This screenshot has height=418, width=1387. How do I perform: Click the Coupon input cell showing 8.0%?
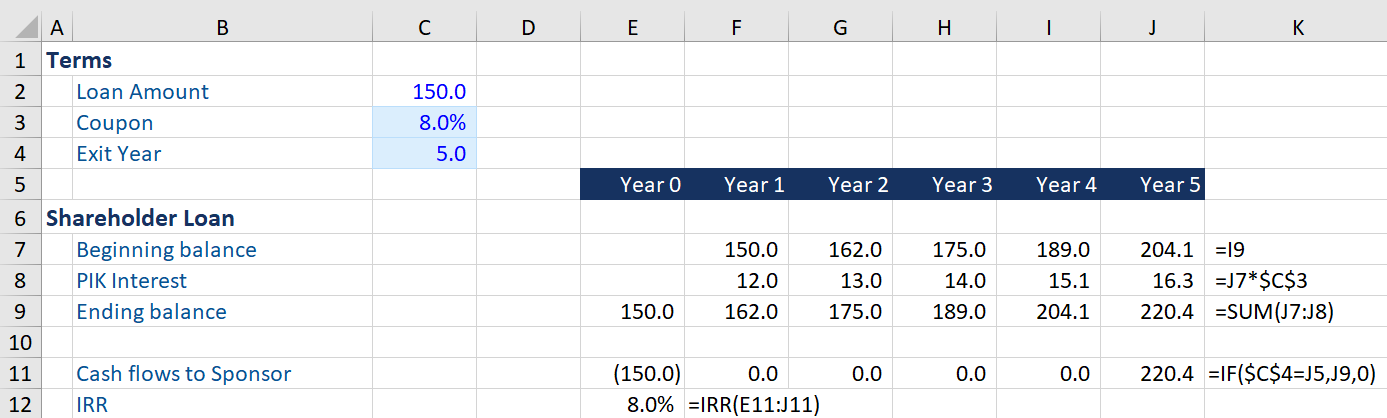pos(424,123)
